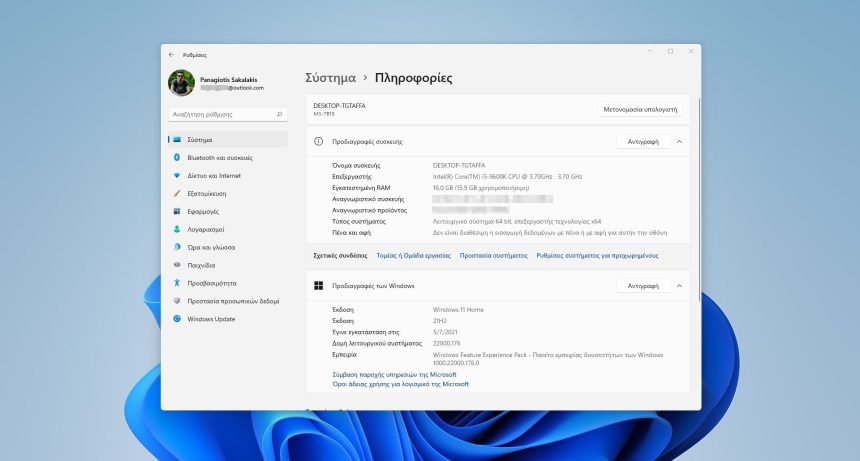This screenshot has height=461, width=860.
Task: Click the search settings input field
Action: [x=228, y=115]
